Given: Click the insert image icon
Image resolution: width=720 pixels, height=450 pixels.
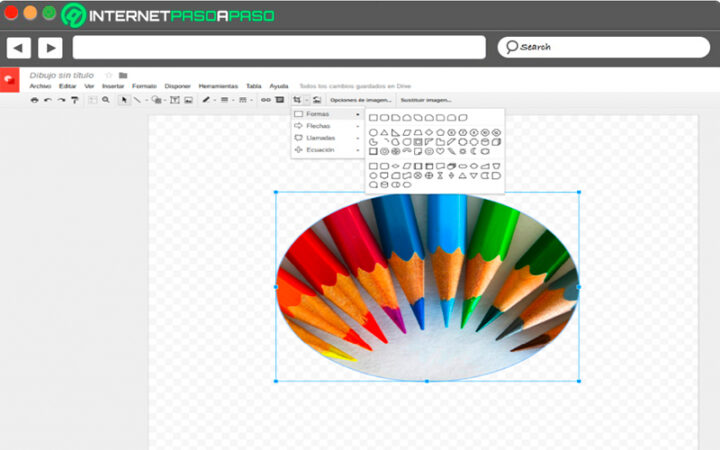Looking at the screenshot, I should 189,100.
